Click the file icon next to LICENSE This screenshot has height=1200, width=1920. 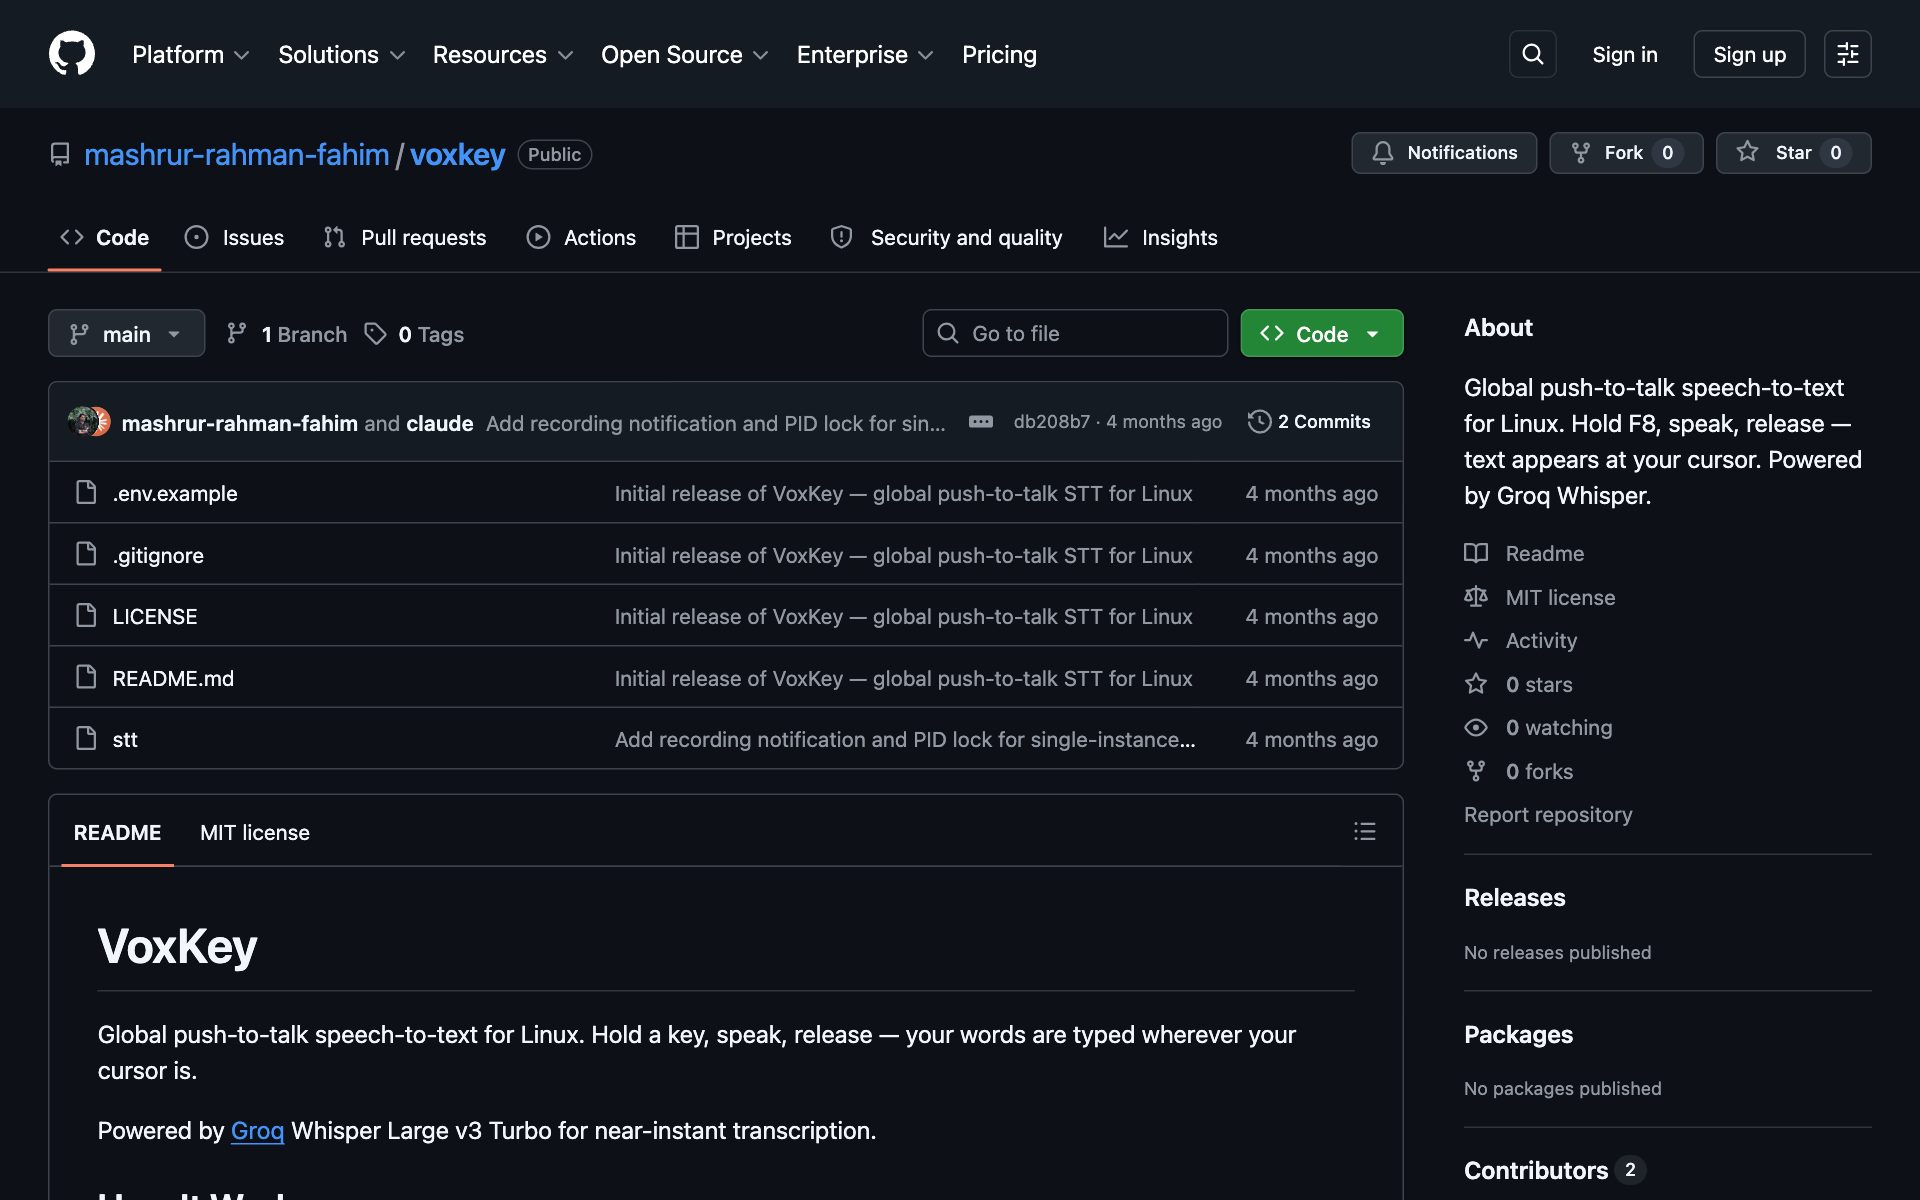(87, 615)
